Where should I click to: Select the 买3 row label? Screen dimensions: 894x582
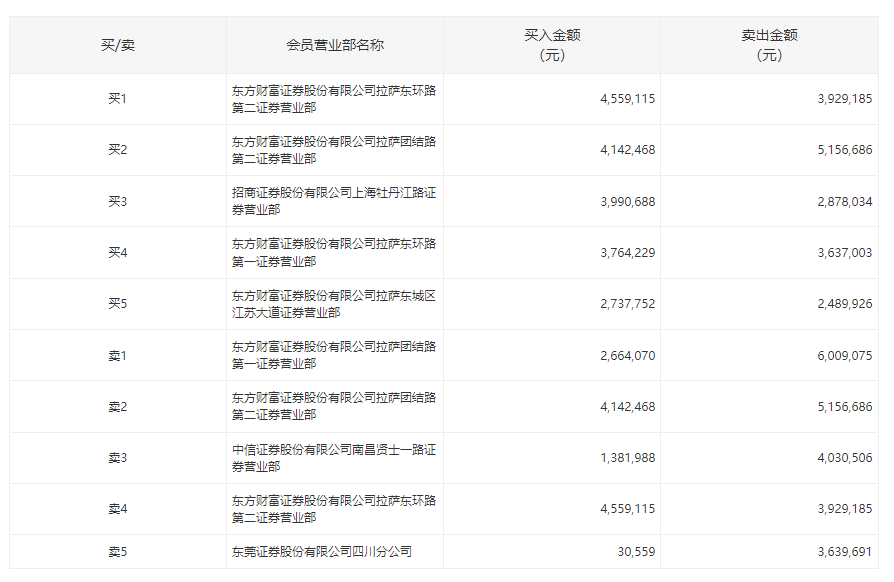(x=117, y=201)
